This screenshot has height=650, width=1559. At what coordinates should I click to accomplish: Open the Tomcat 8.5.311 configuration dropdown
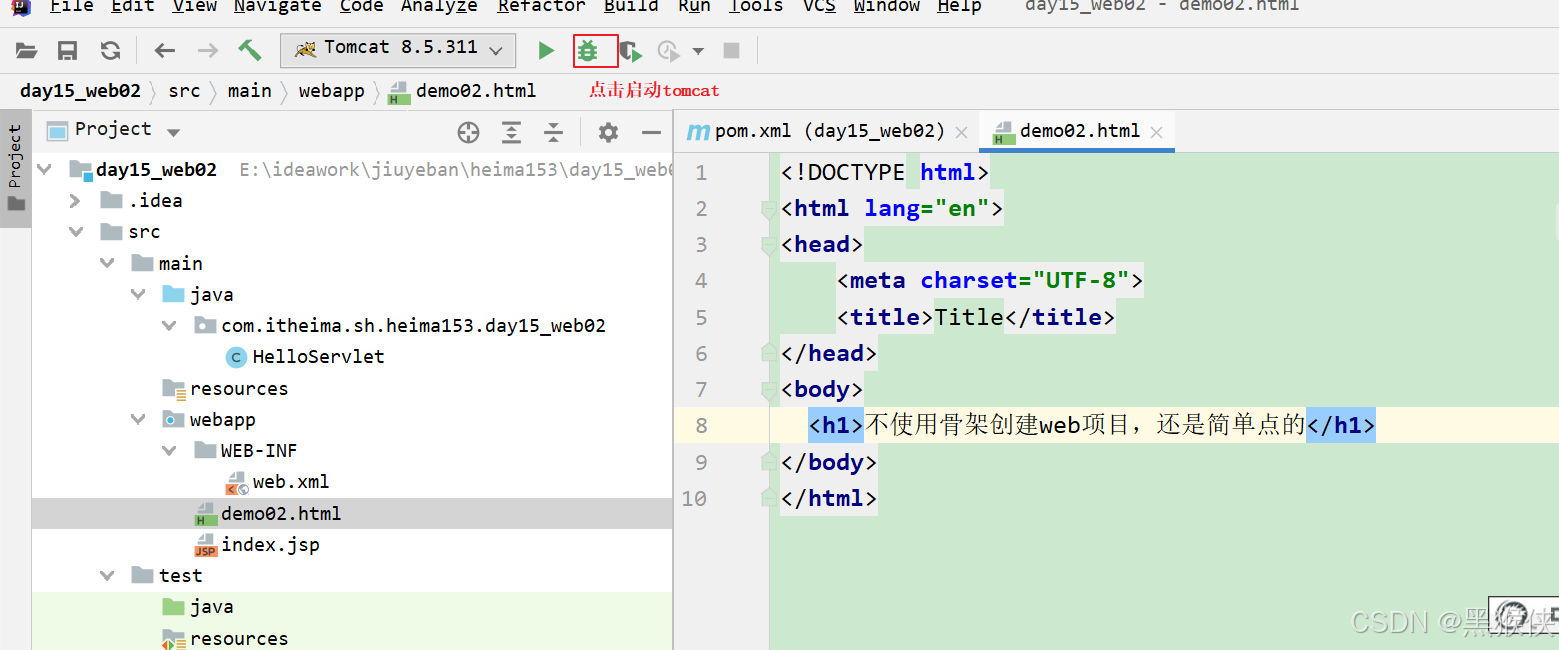coord(494,50)
